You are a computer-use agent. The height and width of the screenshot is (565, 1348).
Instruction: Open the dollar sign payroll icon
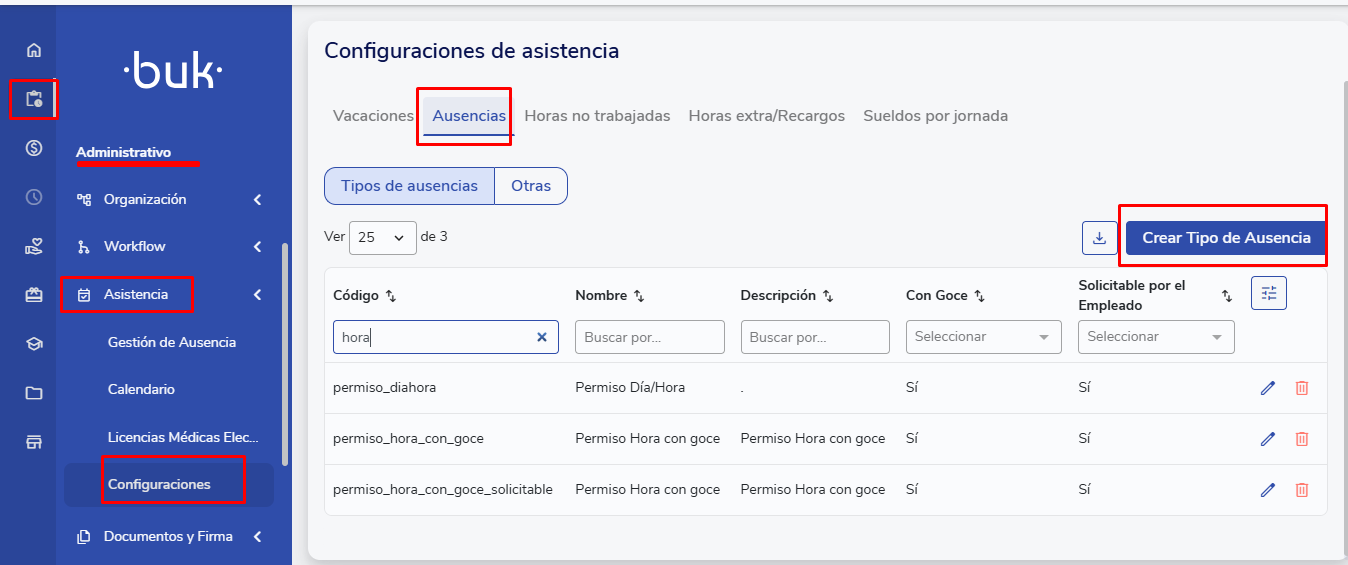pyautogui.click(x=34, y=148)
